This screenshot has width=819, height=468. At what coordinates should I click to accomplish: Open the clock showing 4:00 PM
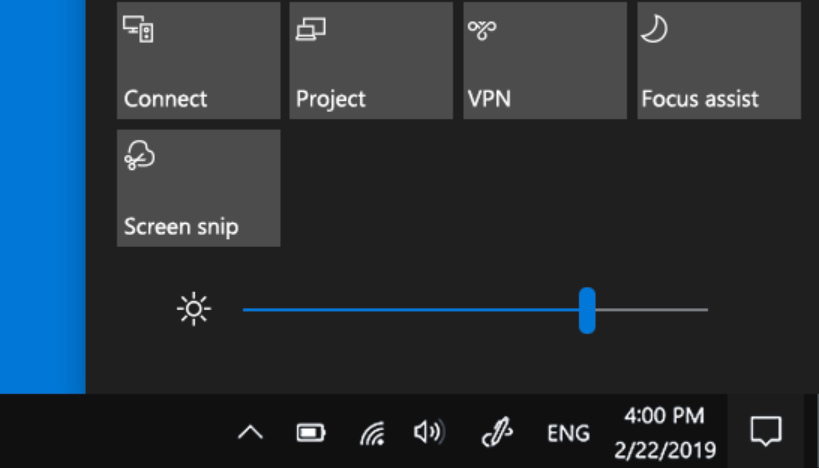point(664,416)
